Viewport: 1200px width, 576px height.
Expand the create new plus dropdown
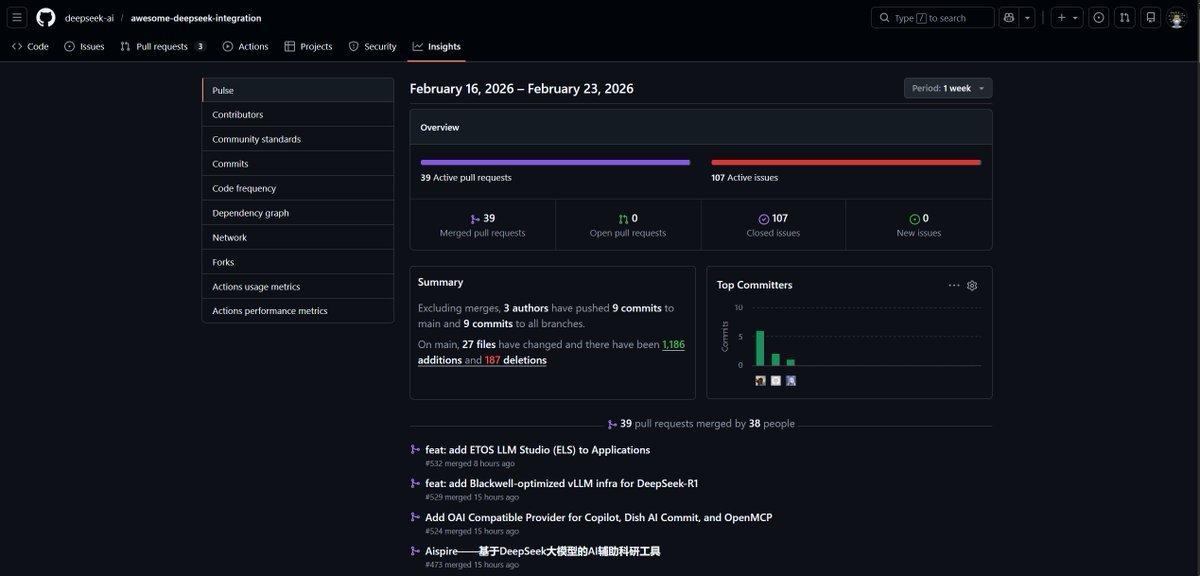tap(1067, 18)
